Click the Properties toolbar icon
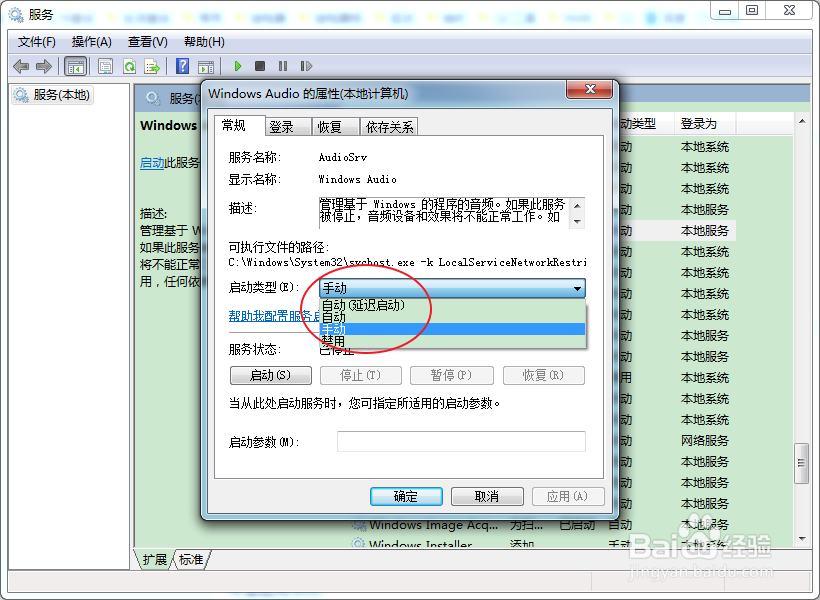Viewport: 820px width, 600px height. tap(106, 66)
